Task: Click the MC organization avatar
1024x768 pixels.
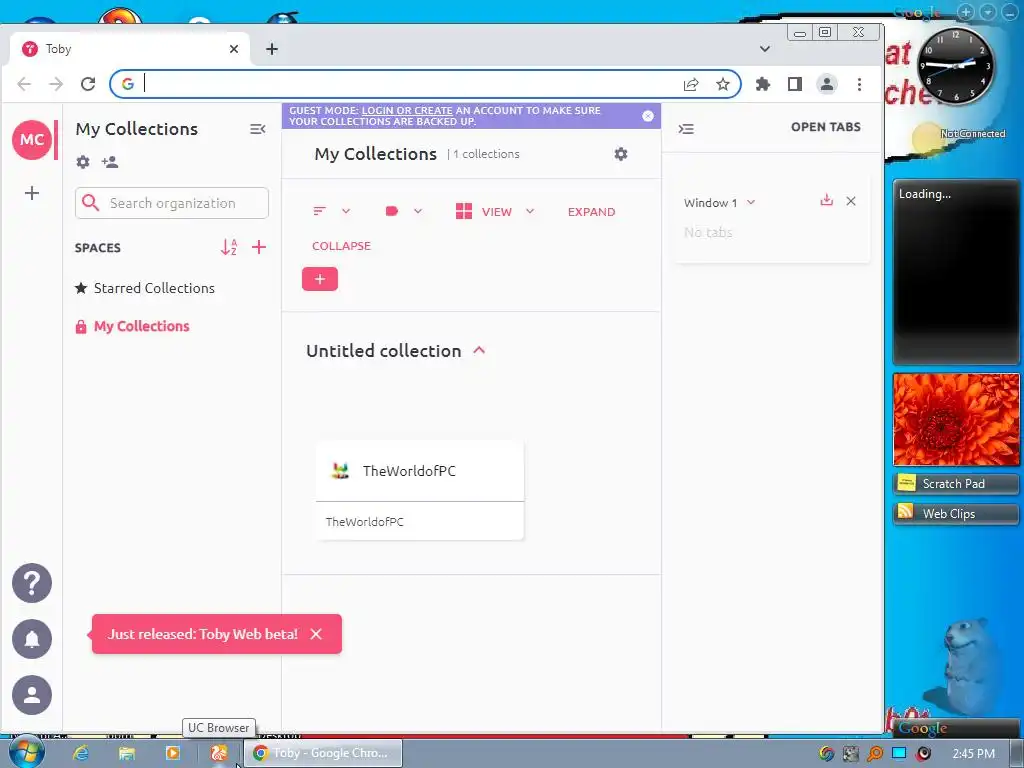Action: [x=31, y=139]
